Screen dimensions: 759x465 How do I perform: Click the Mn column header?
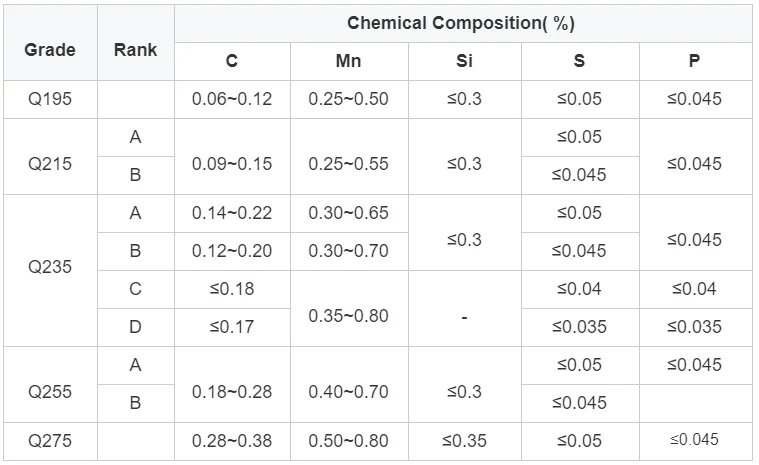pos(348,61)
